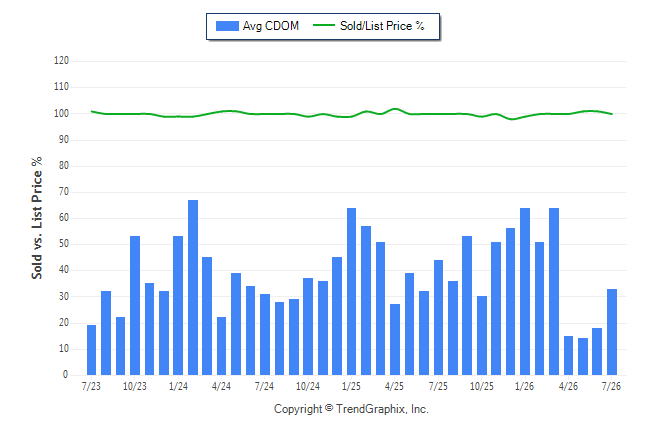Click the Avg CDOM blue legend swatch
The height and width of the screenshot is (434, 646).
tap(227, 26)
